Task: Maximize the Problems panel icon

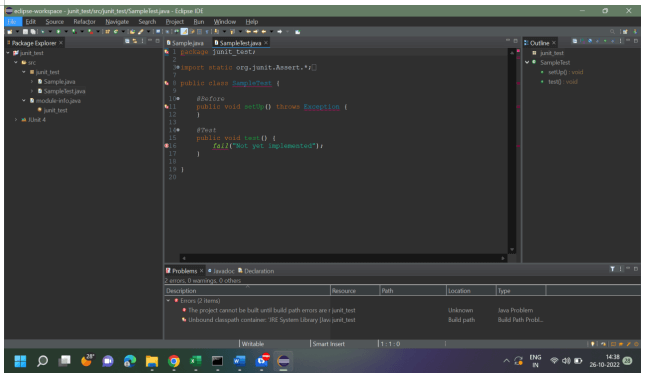Action: click(x=636, y=269)
